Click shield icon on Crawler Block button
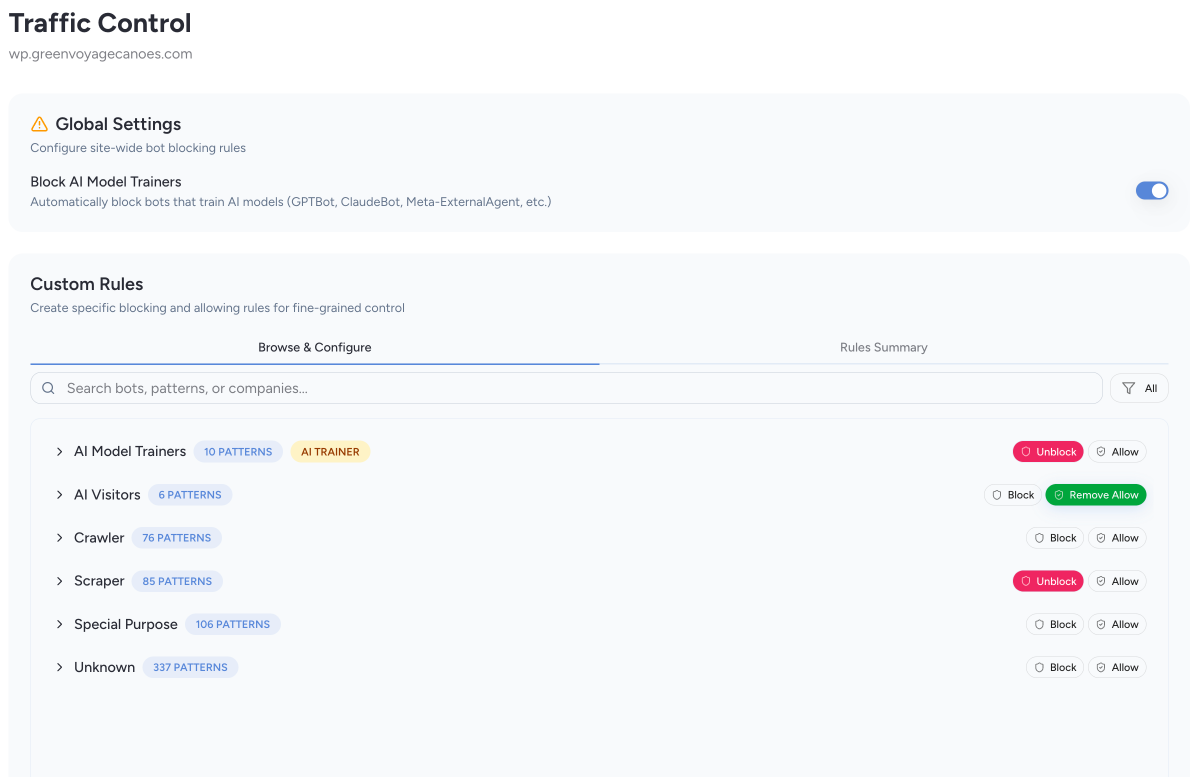The image size is (1204, 777). tap(1040, 538)
